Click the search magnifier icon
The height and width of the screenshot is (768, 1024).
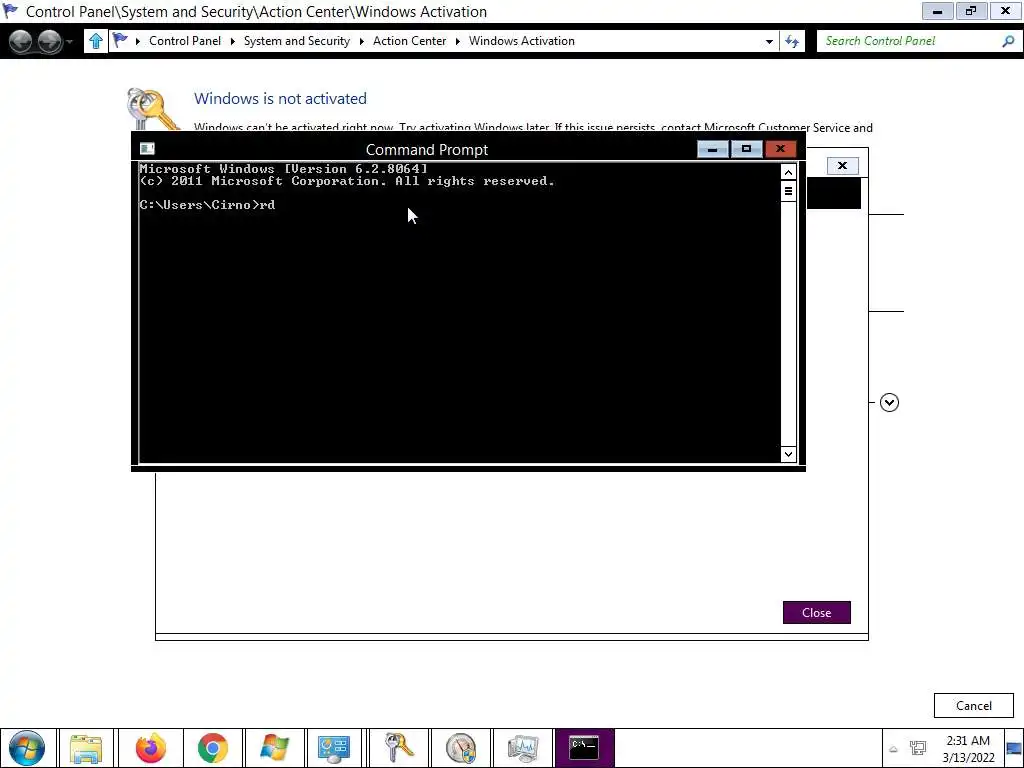pos(1008,40)
